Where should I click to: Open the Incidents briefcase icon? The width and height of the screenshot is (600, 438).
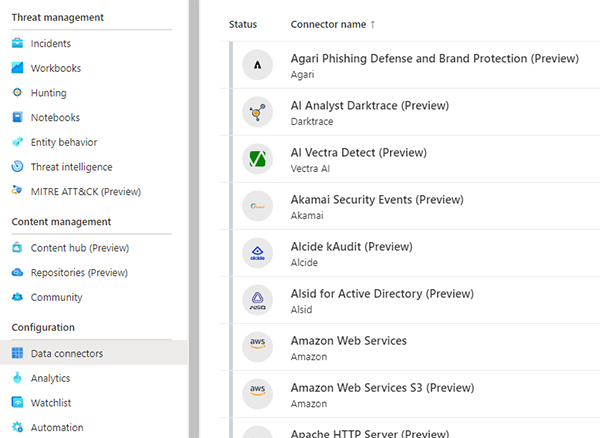[x=17, y=43]
